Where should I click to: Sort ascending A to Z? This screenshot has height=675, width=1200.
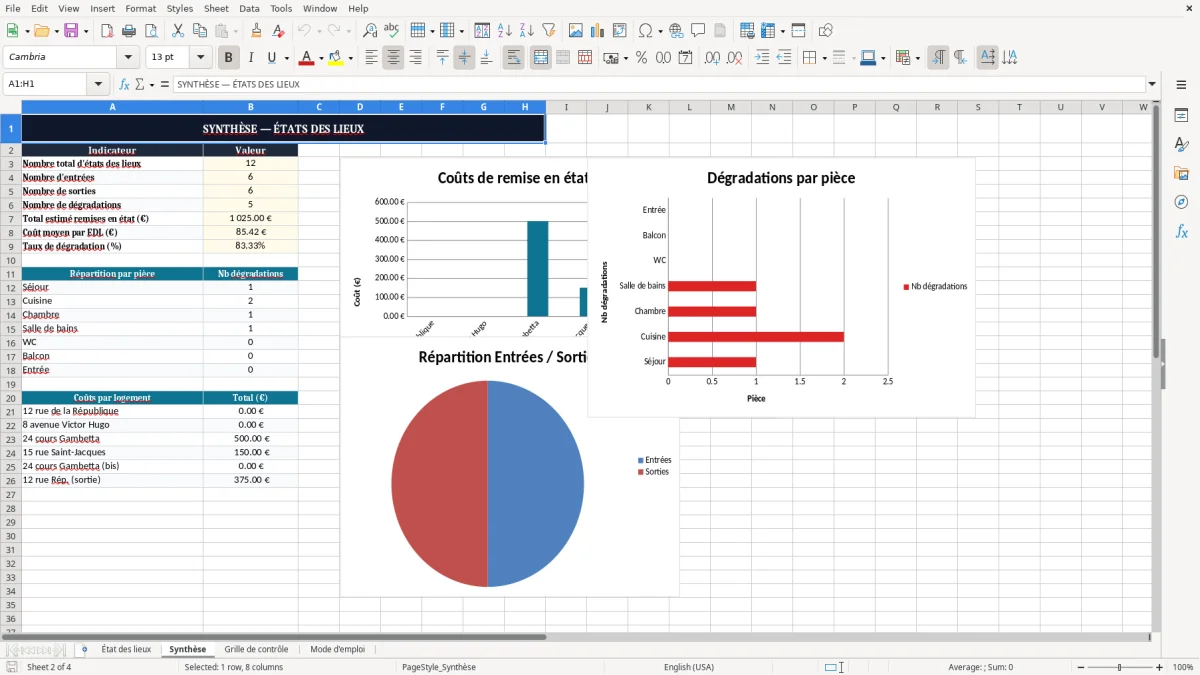[x=505, y=31]
